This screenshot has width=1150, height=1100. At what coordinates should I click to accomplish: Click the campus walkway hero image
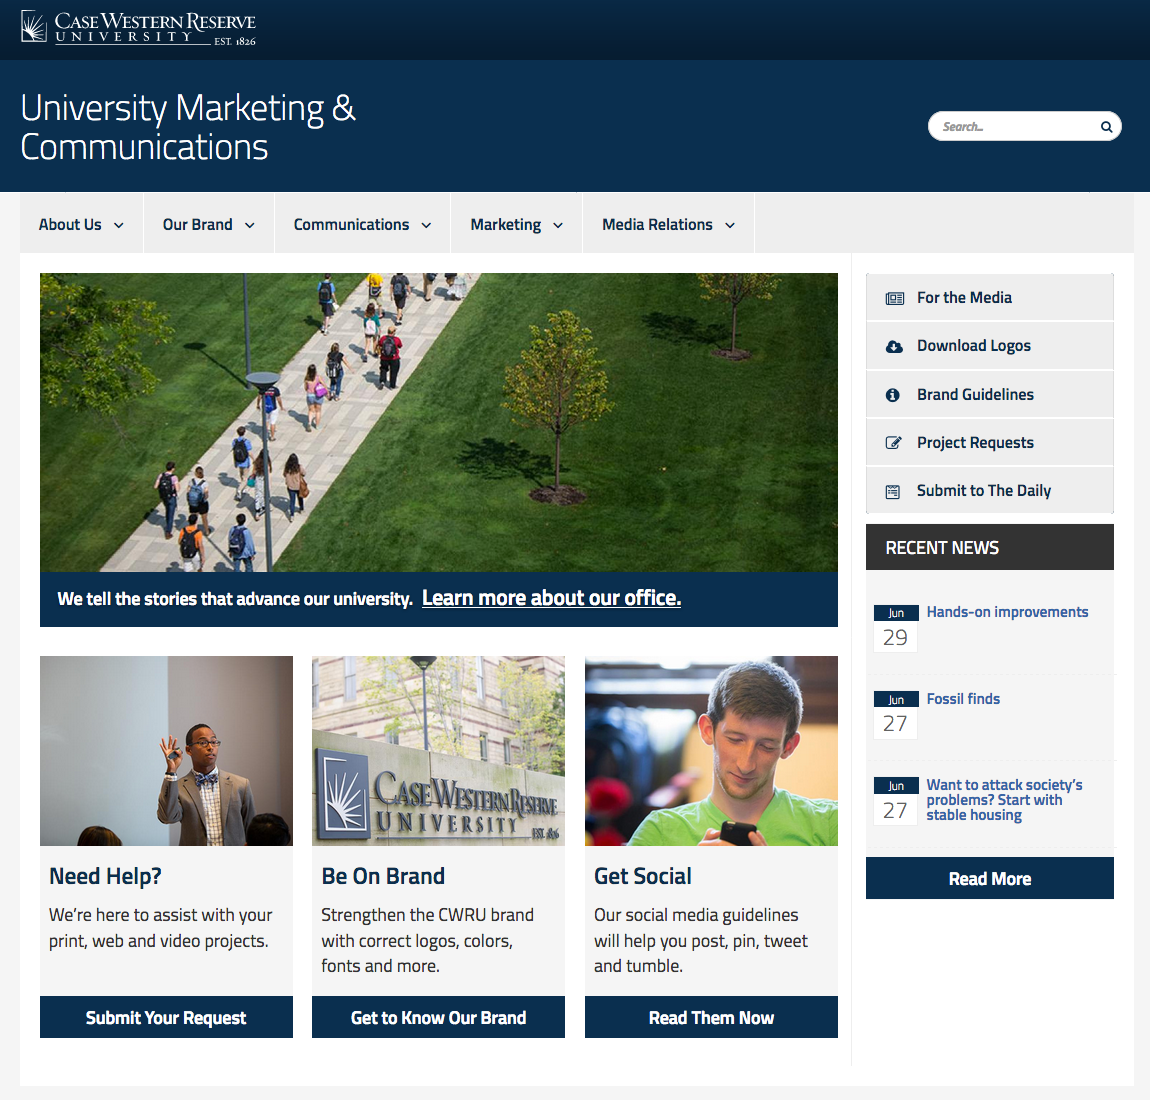point(439,422)
